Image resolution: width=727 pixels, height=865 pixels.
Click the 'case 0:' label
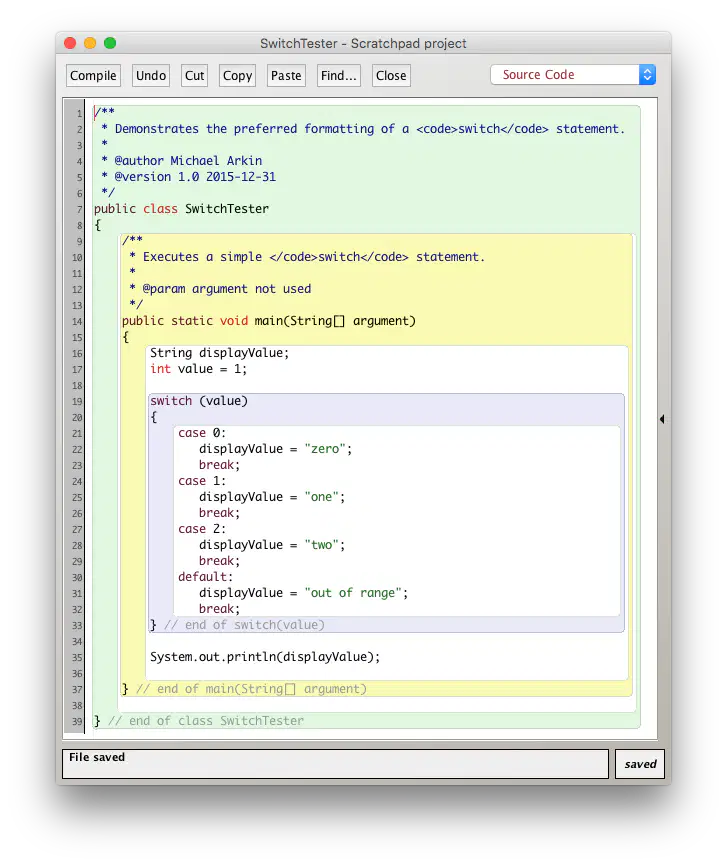(202, 432)
